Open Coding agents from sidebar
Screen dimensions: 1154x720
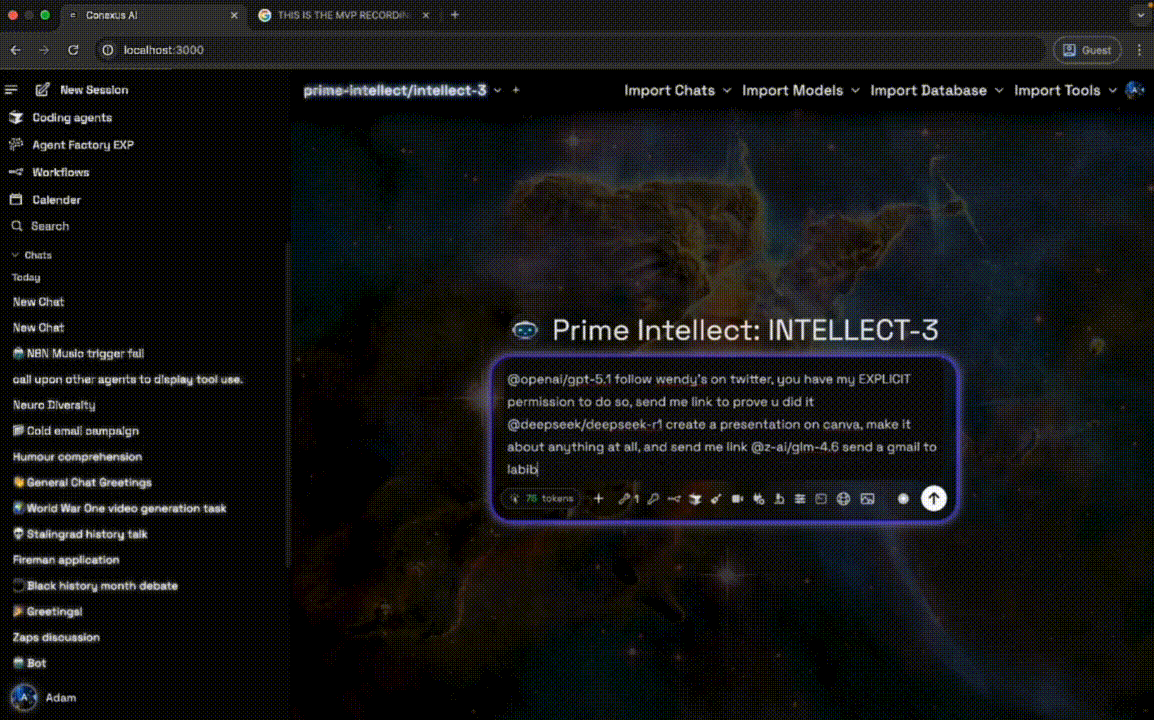click(x=71, y=117)
